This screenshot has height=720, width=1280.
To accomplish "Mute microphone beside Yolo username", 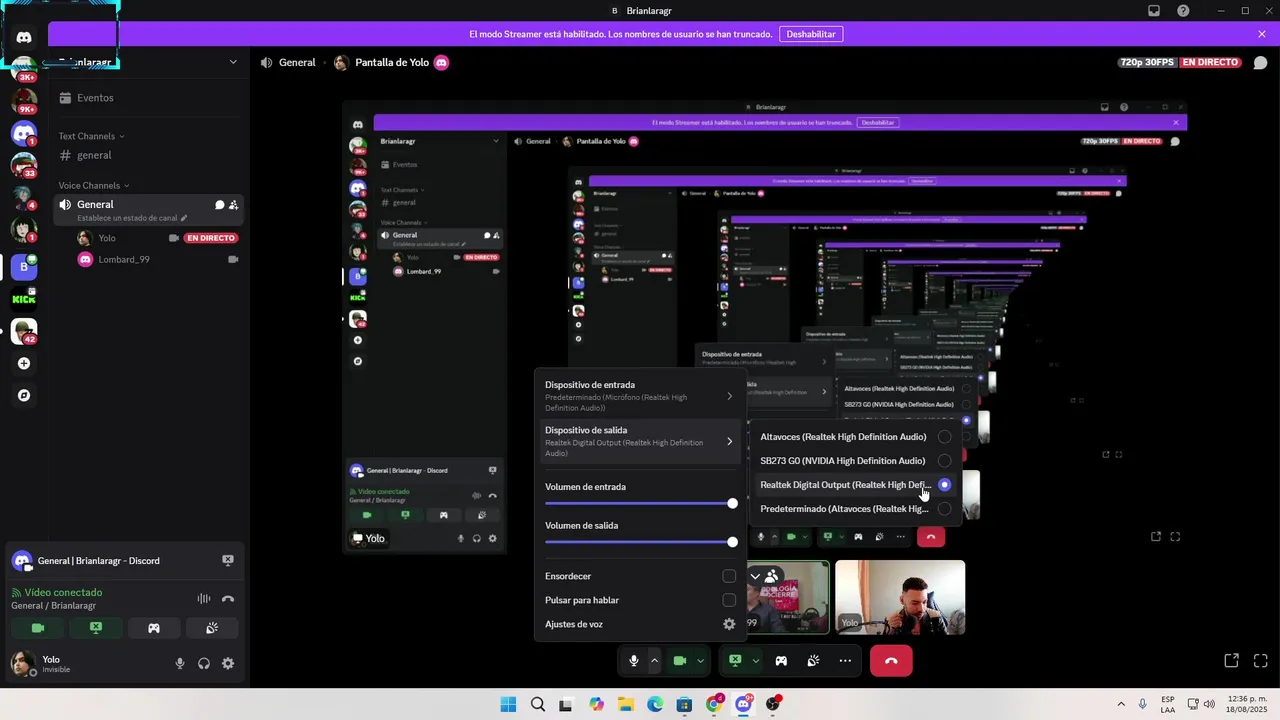I will point(180,663).
